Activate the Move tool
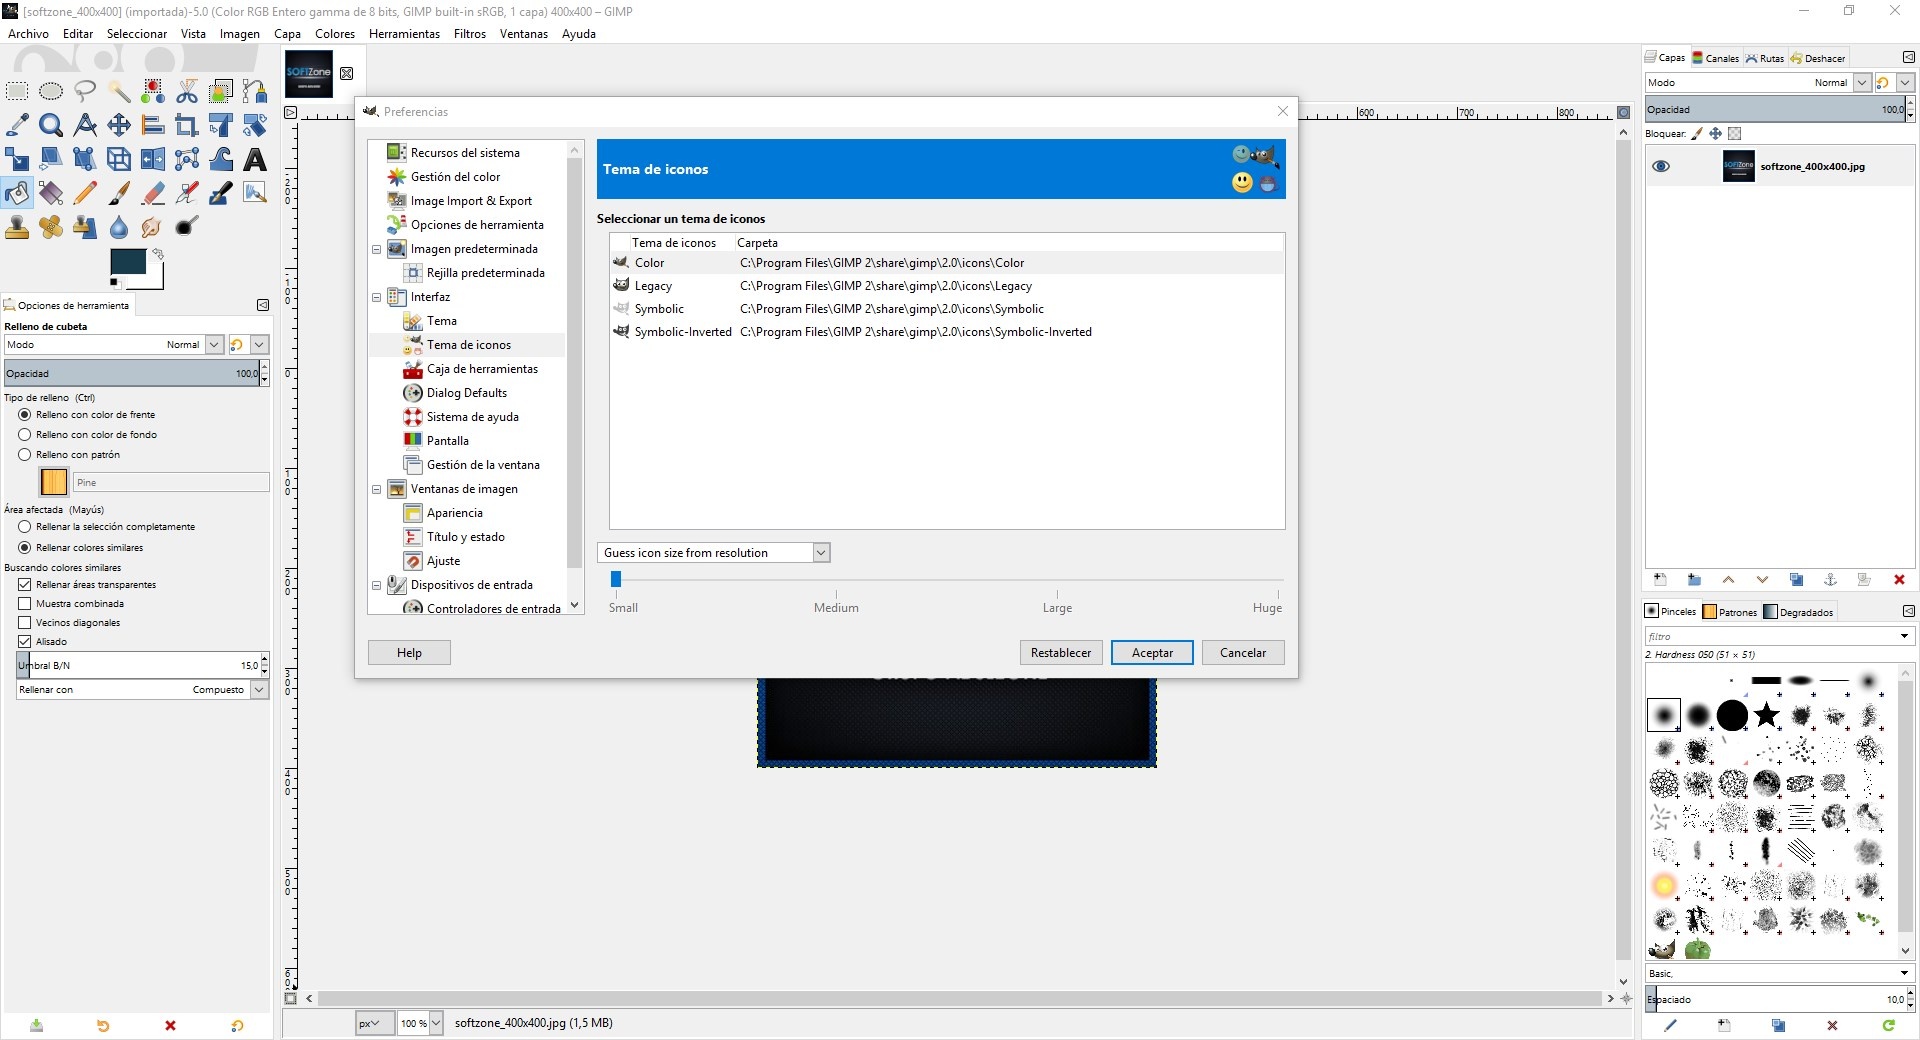The height and width of the screenshot is (1040, 1920). click(x=119, y=125)
